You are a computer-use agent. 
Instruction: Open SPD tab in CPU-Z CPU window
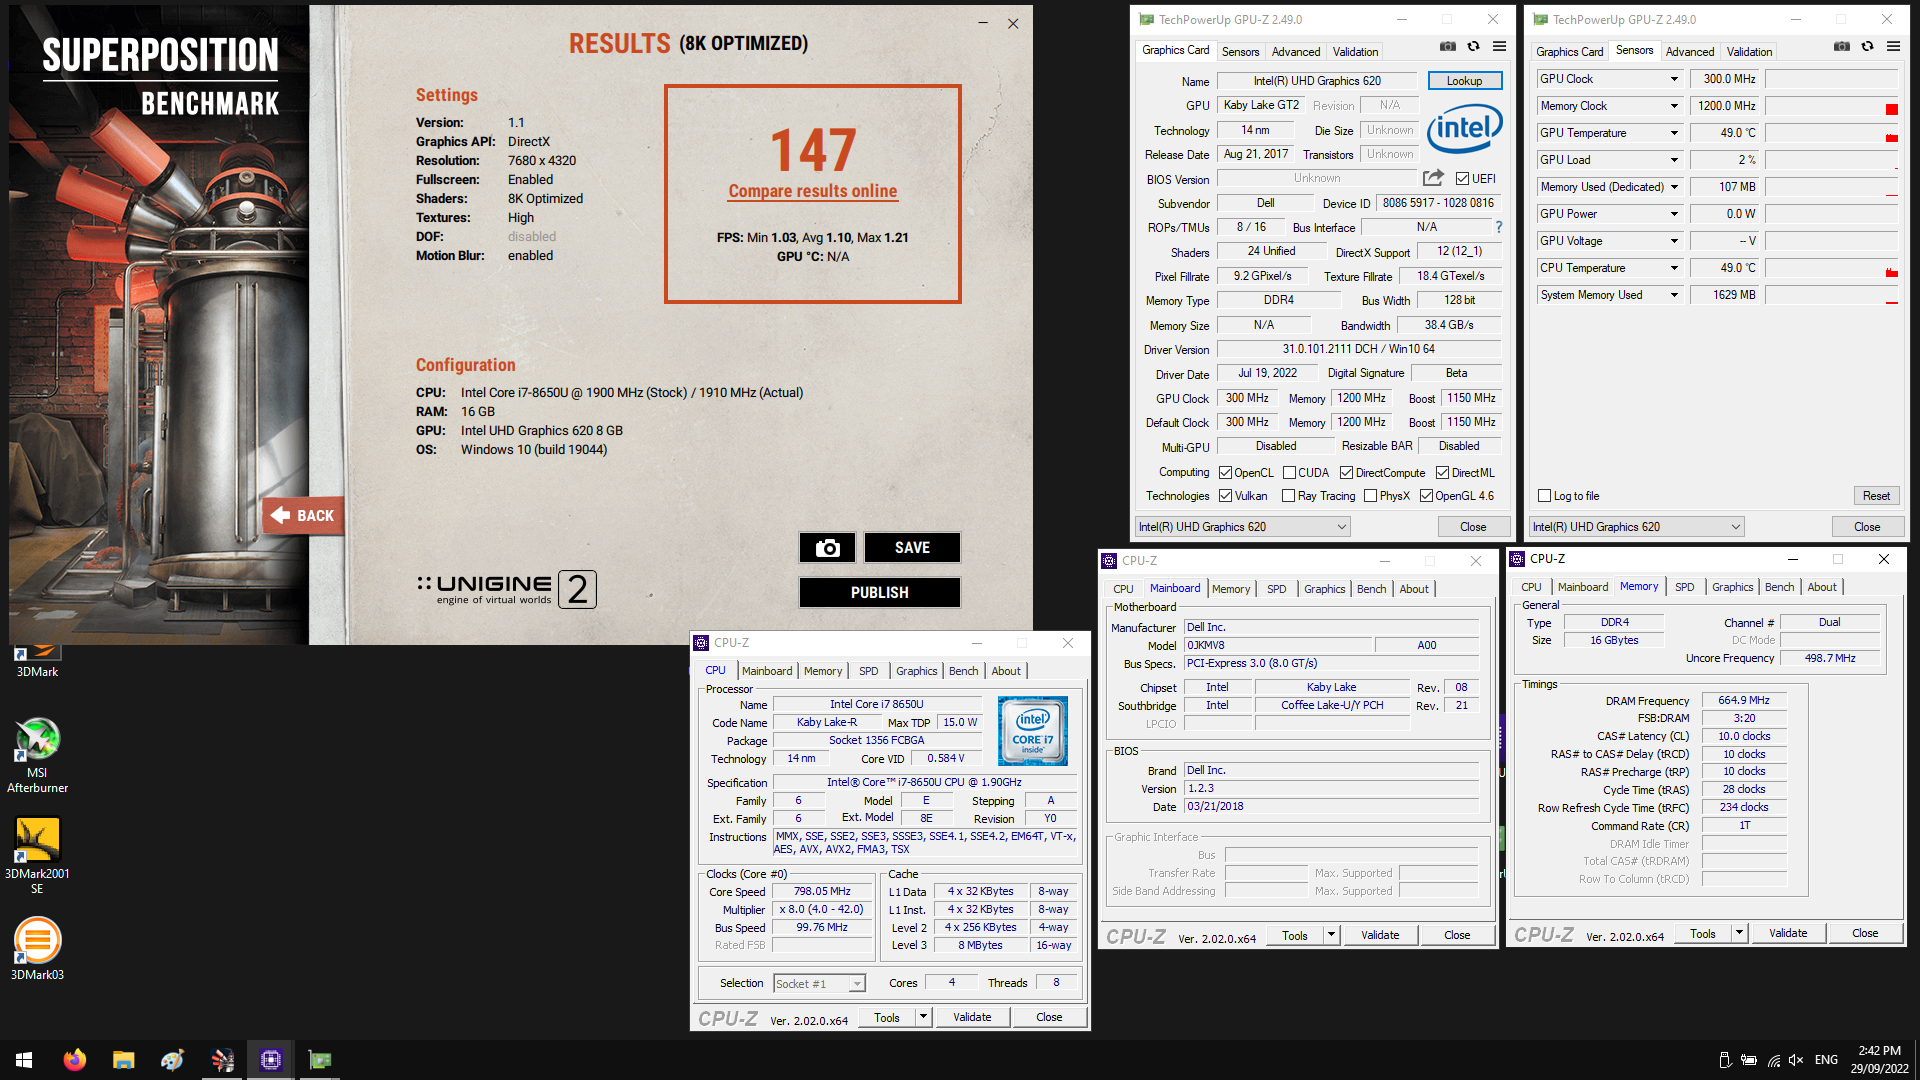(868, 671)
